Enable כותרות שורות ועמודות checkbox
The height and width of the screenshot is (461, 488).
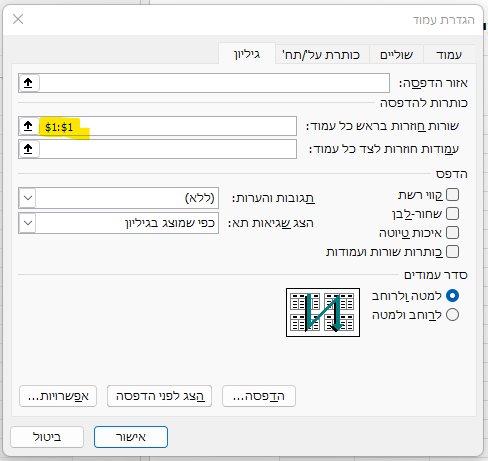[x=452, y=252]
